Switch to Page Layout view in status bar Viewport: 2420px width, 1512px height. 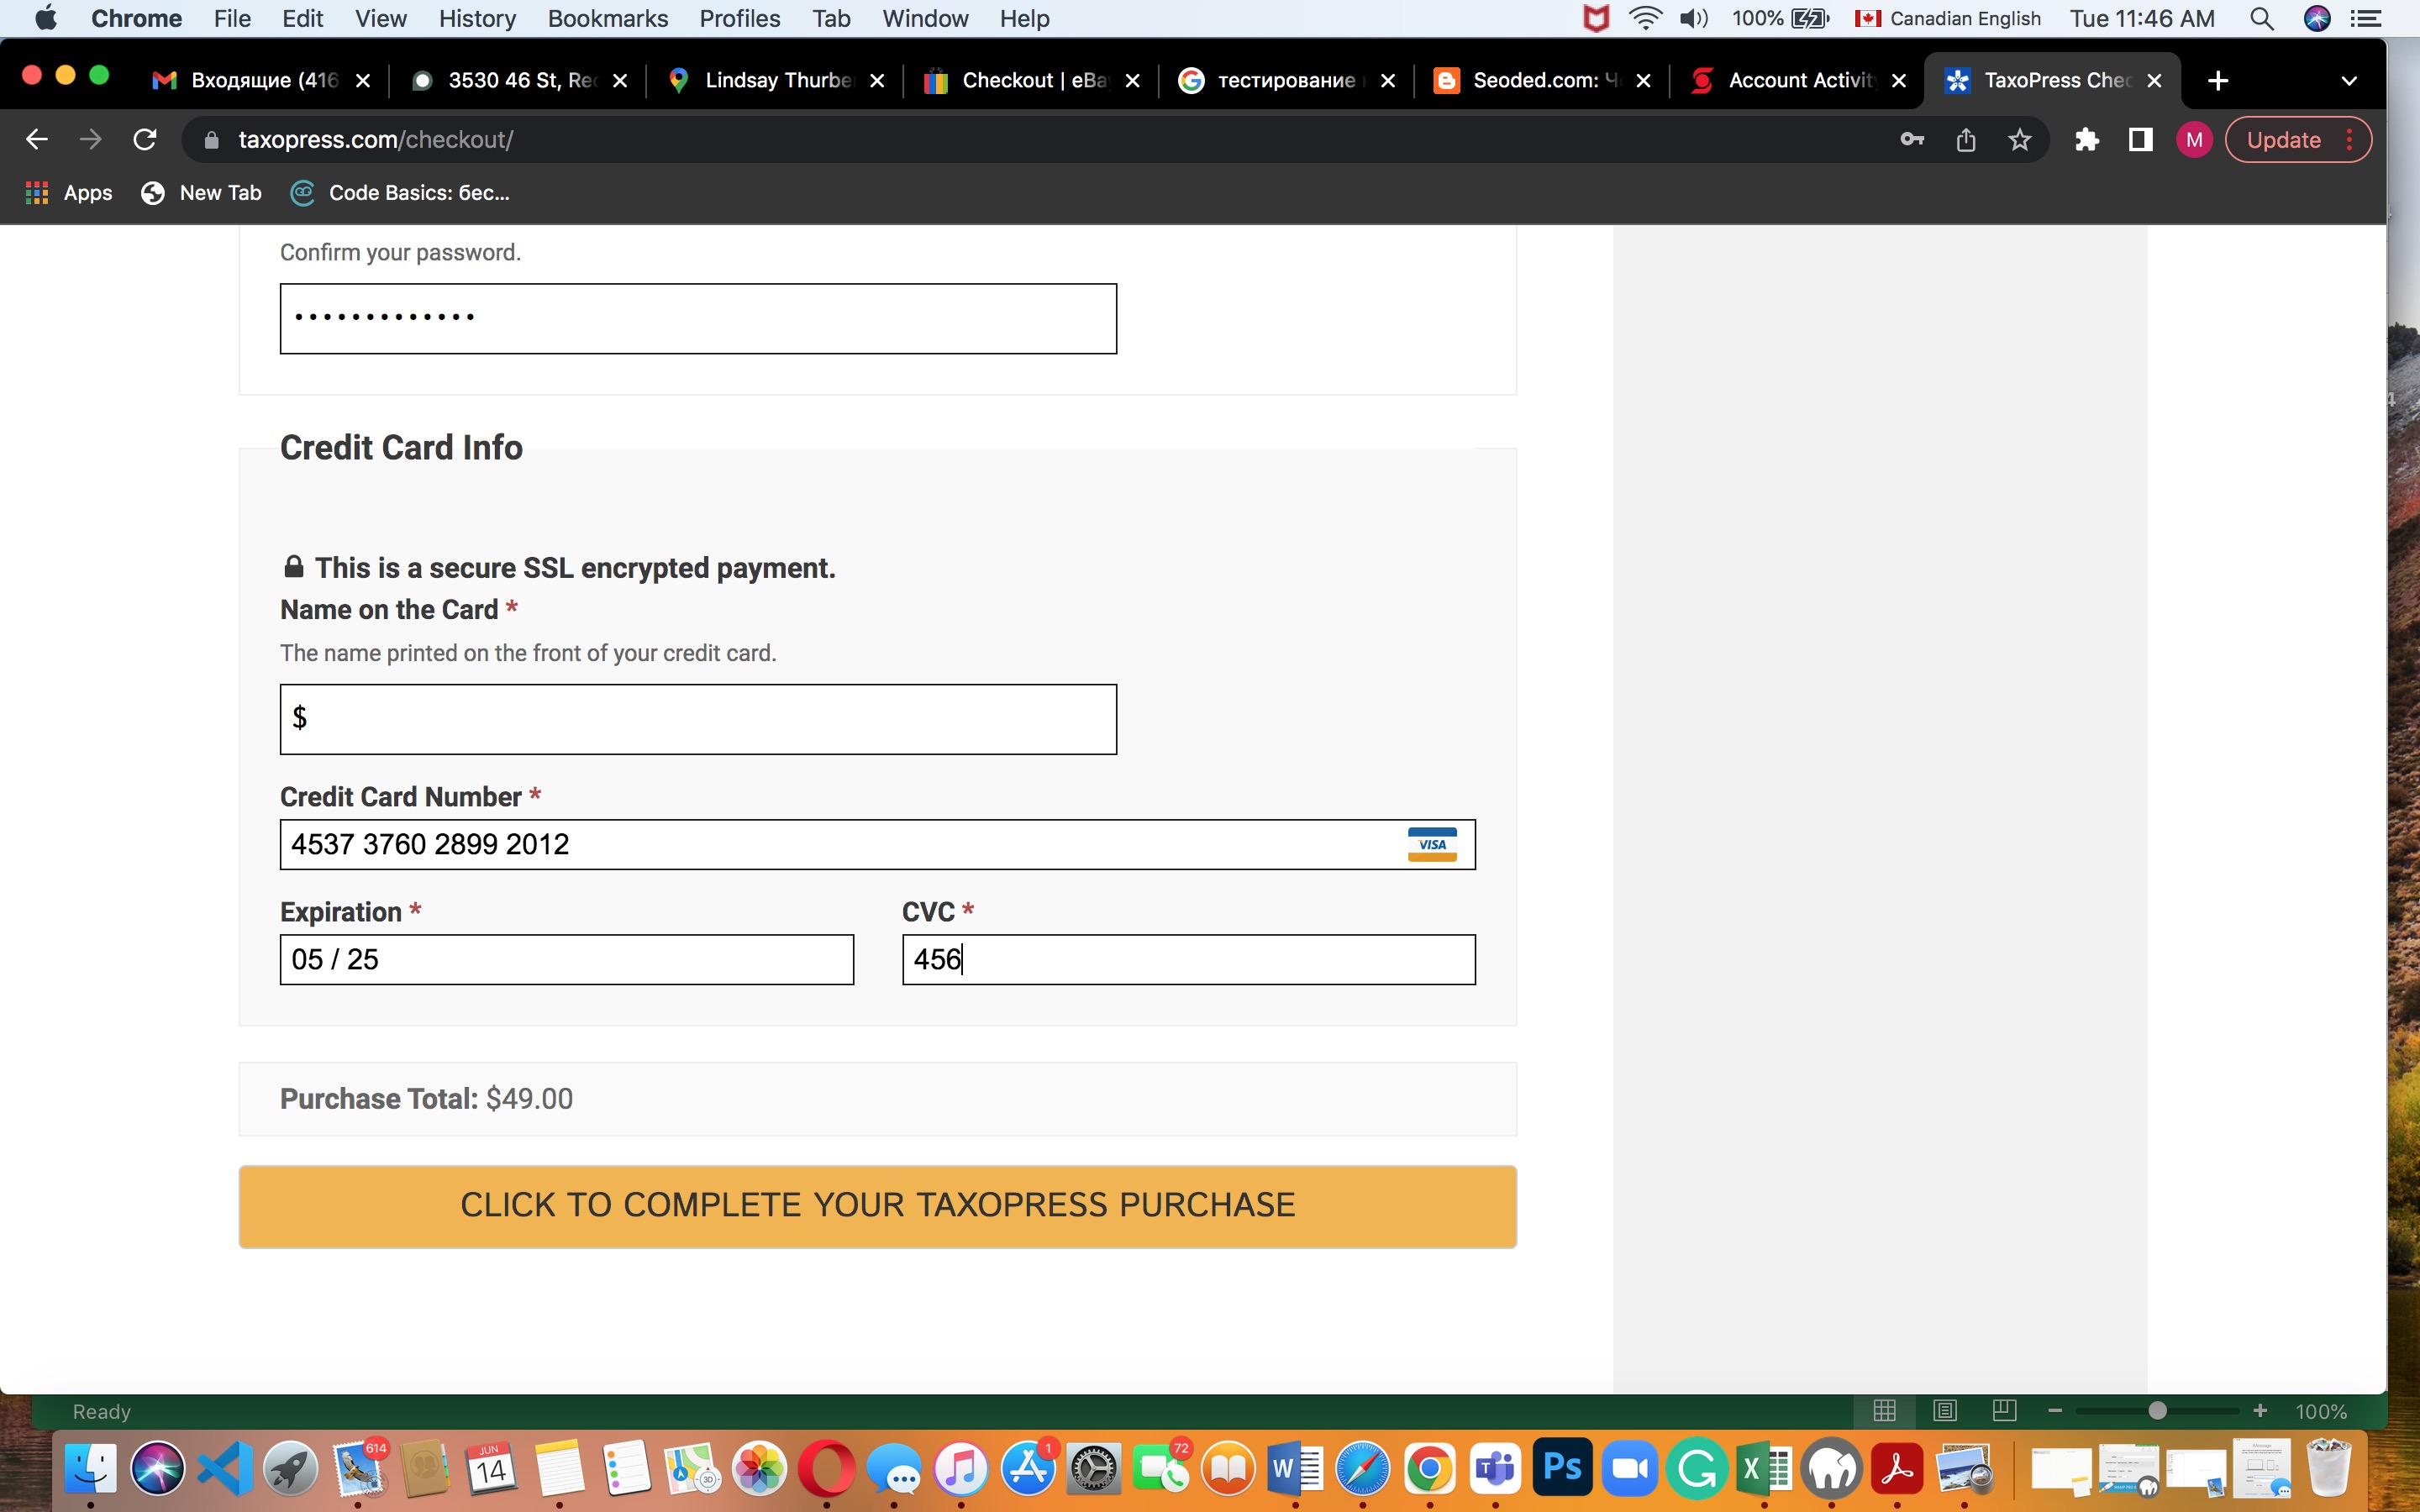(1944, 1411)
